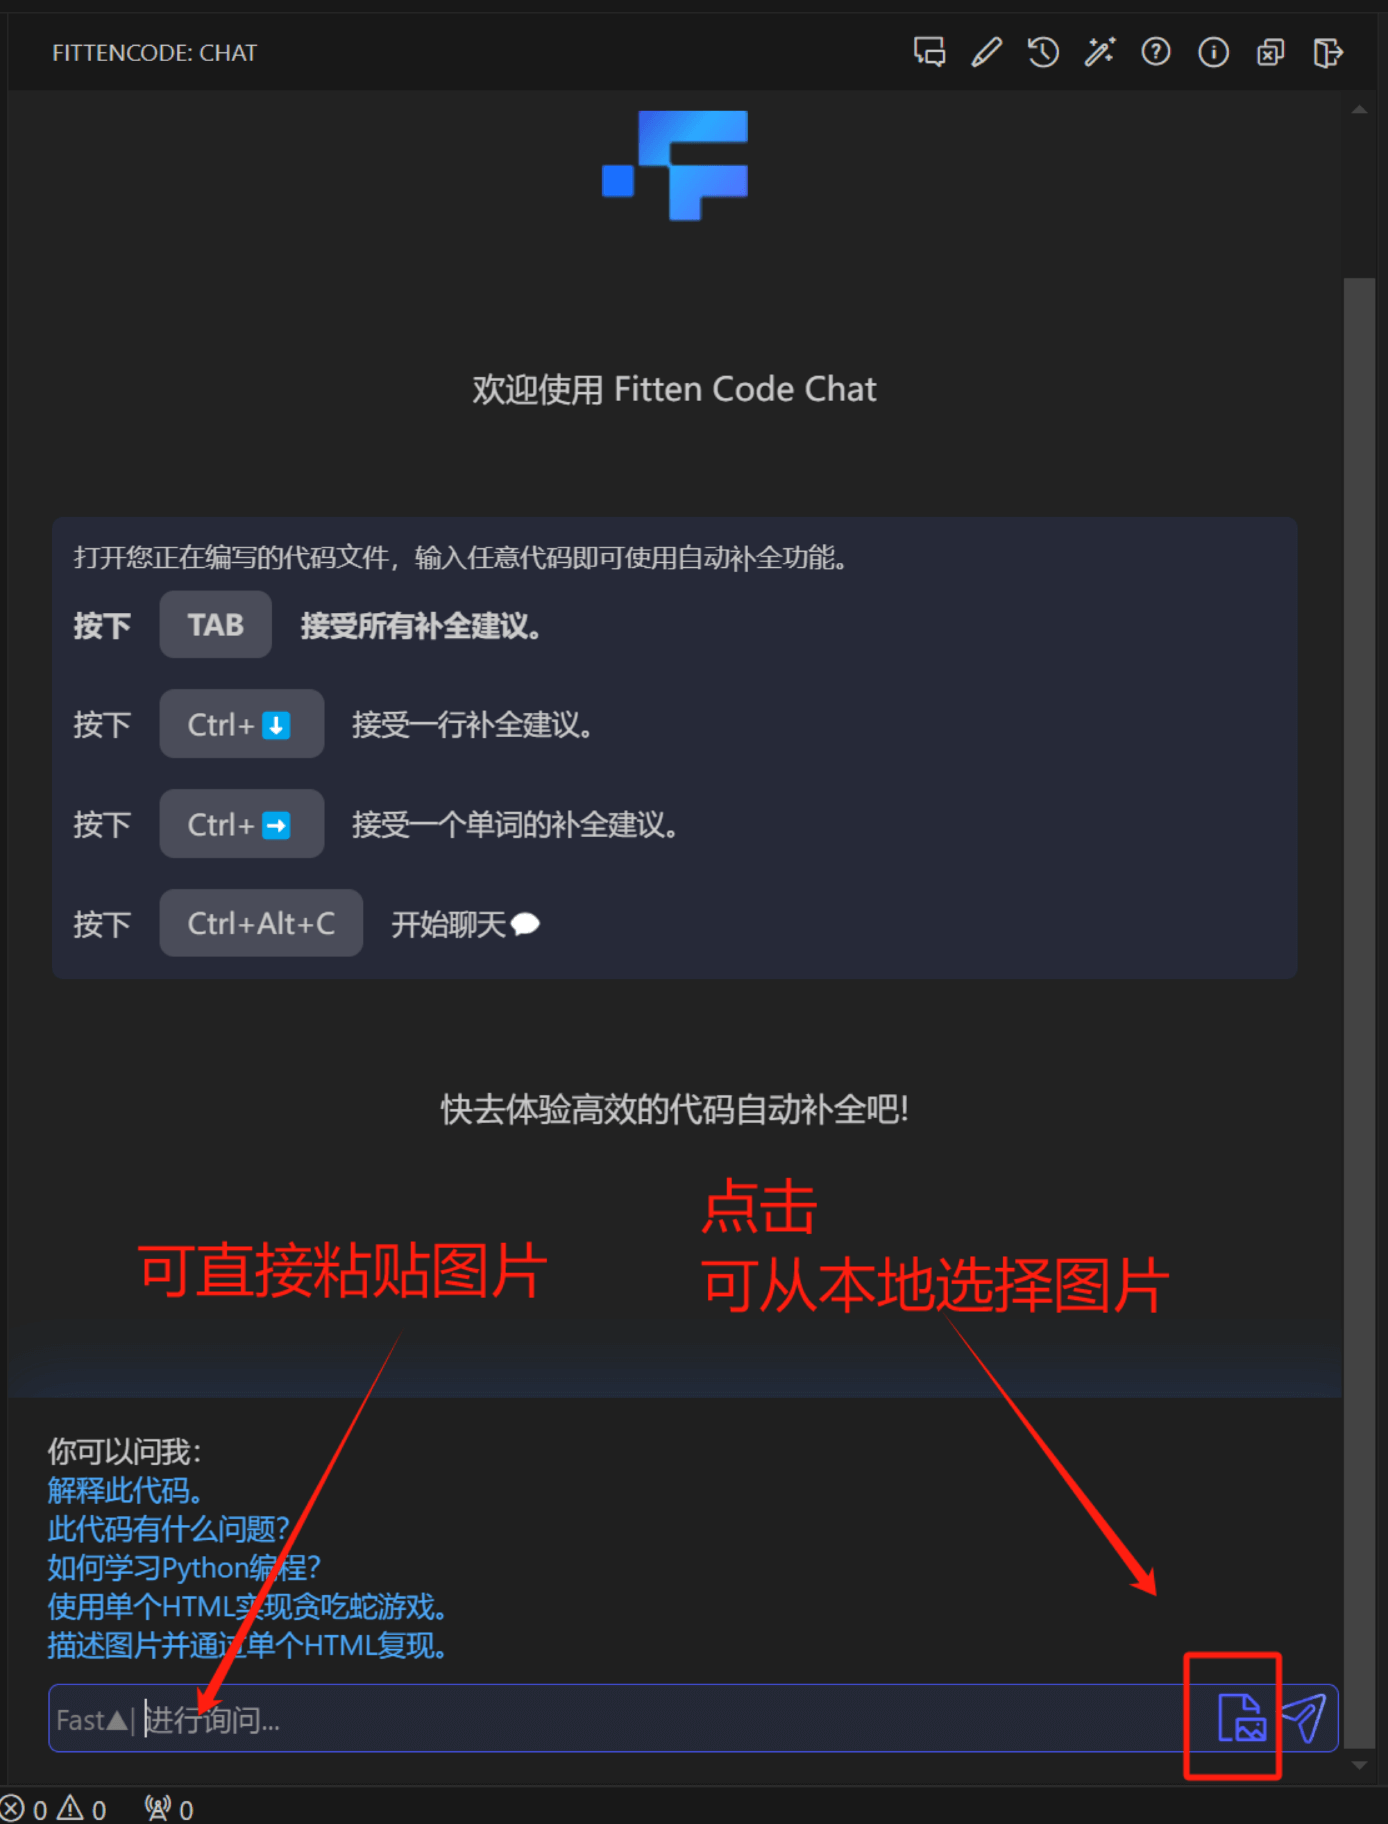Click the logout door icon

point(1328,52)
